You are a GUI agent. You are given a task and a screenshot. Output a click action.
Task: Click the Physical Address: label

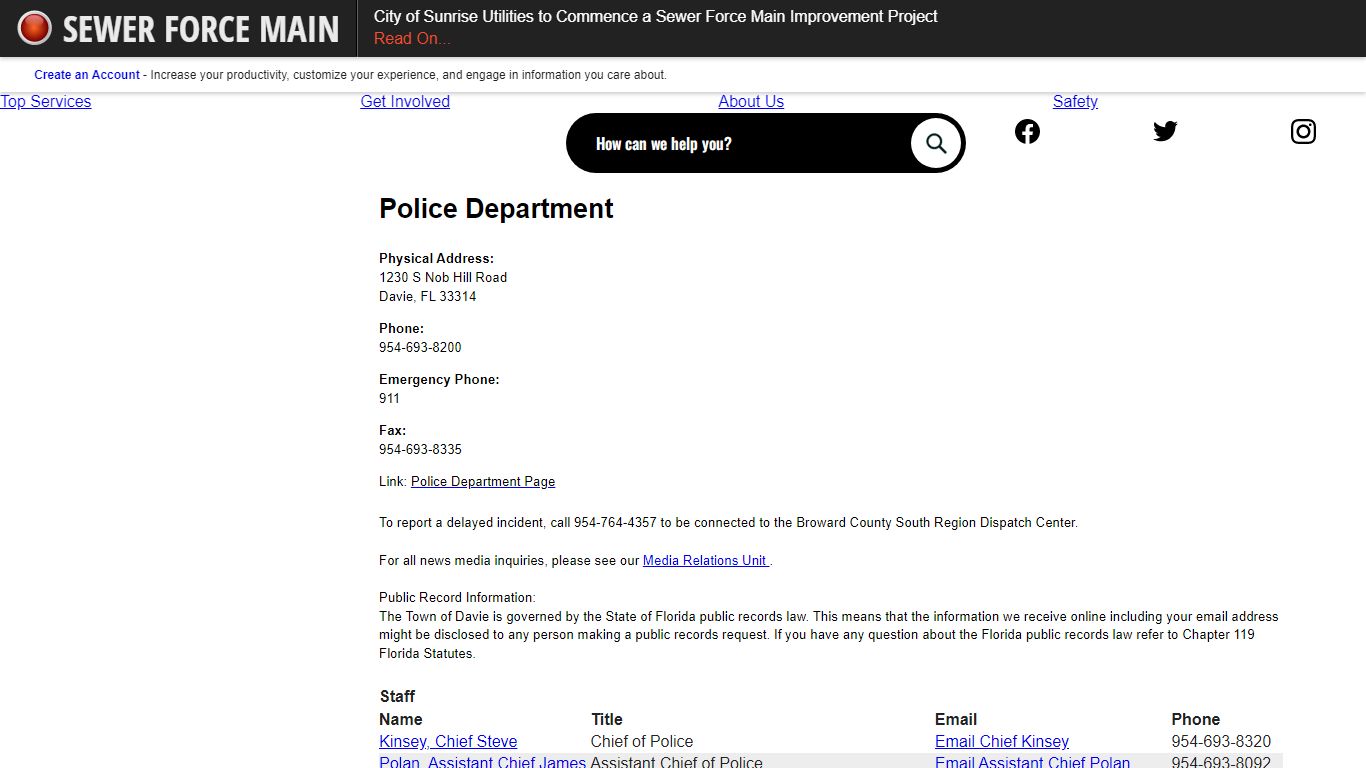pos(436,258)
